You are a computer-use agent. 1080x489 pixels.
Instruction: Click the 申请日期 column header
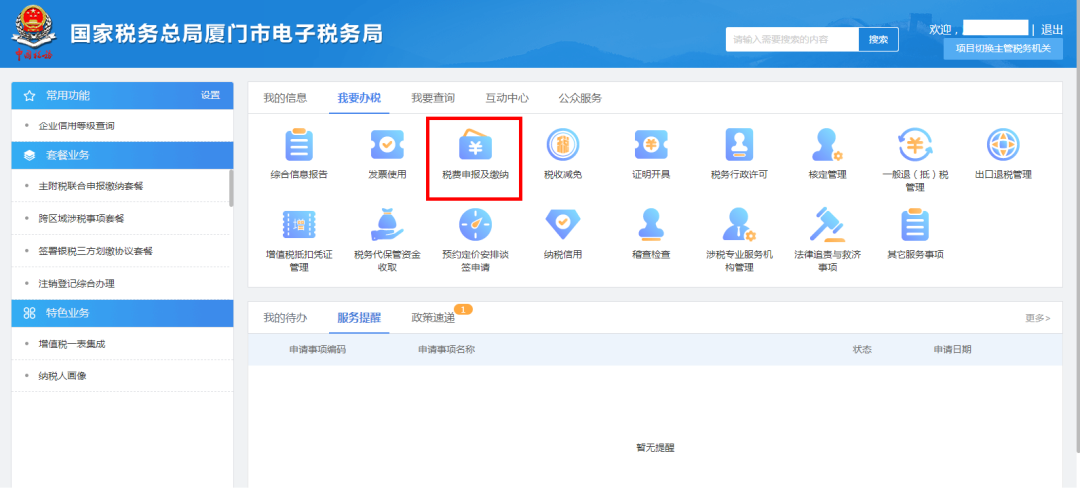(953, 349)
